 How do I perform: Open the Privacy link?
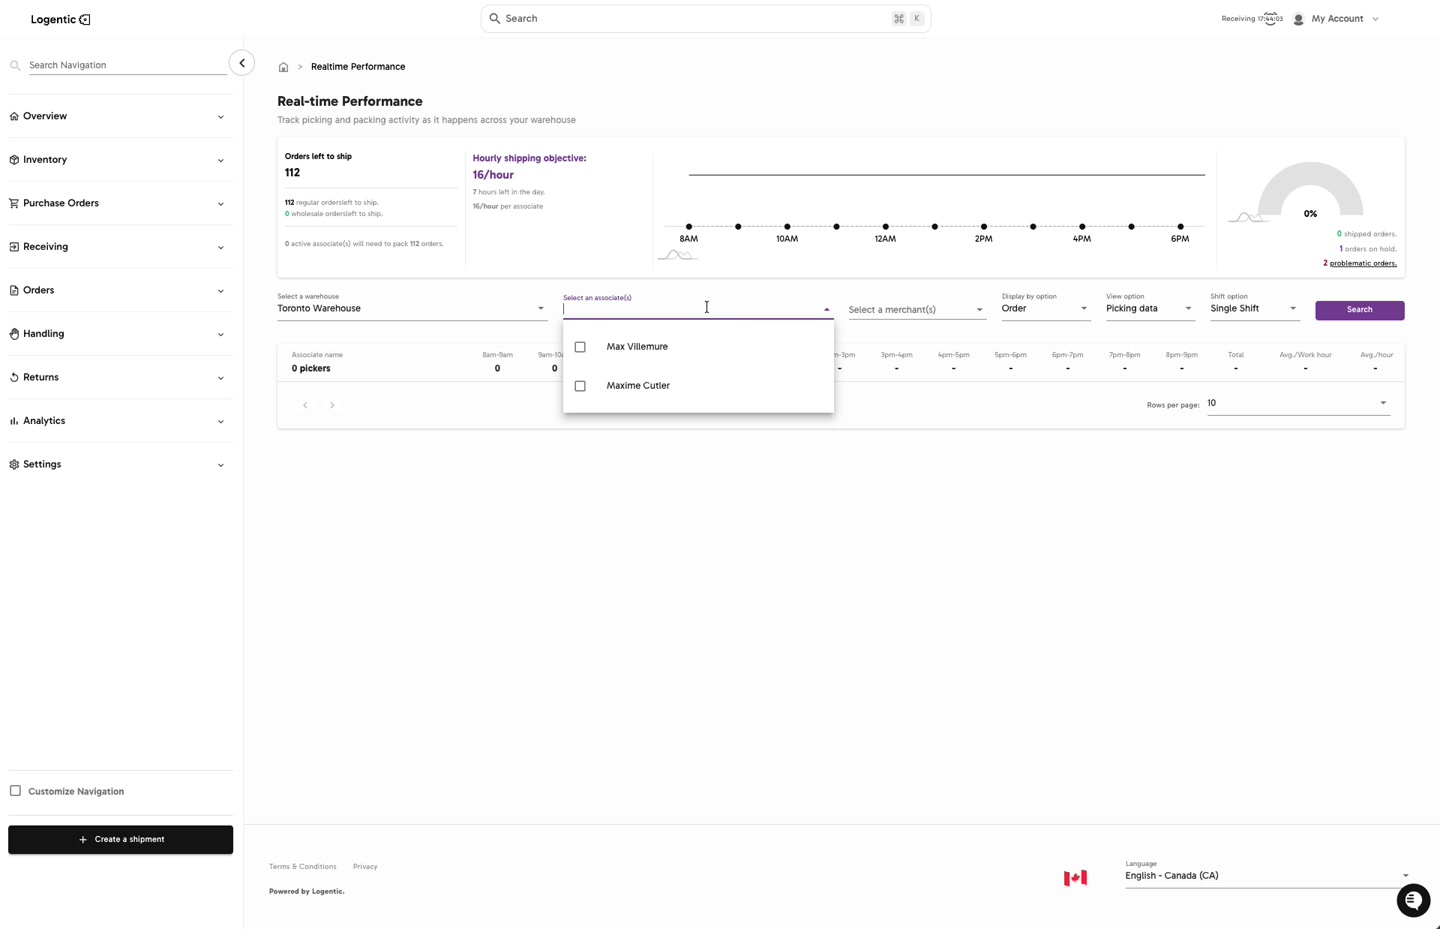(365, 867)
